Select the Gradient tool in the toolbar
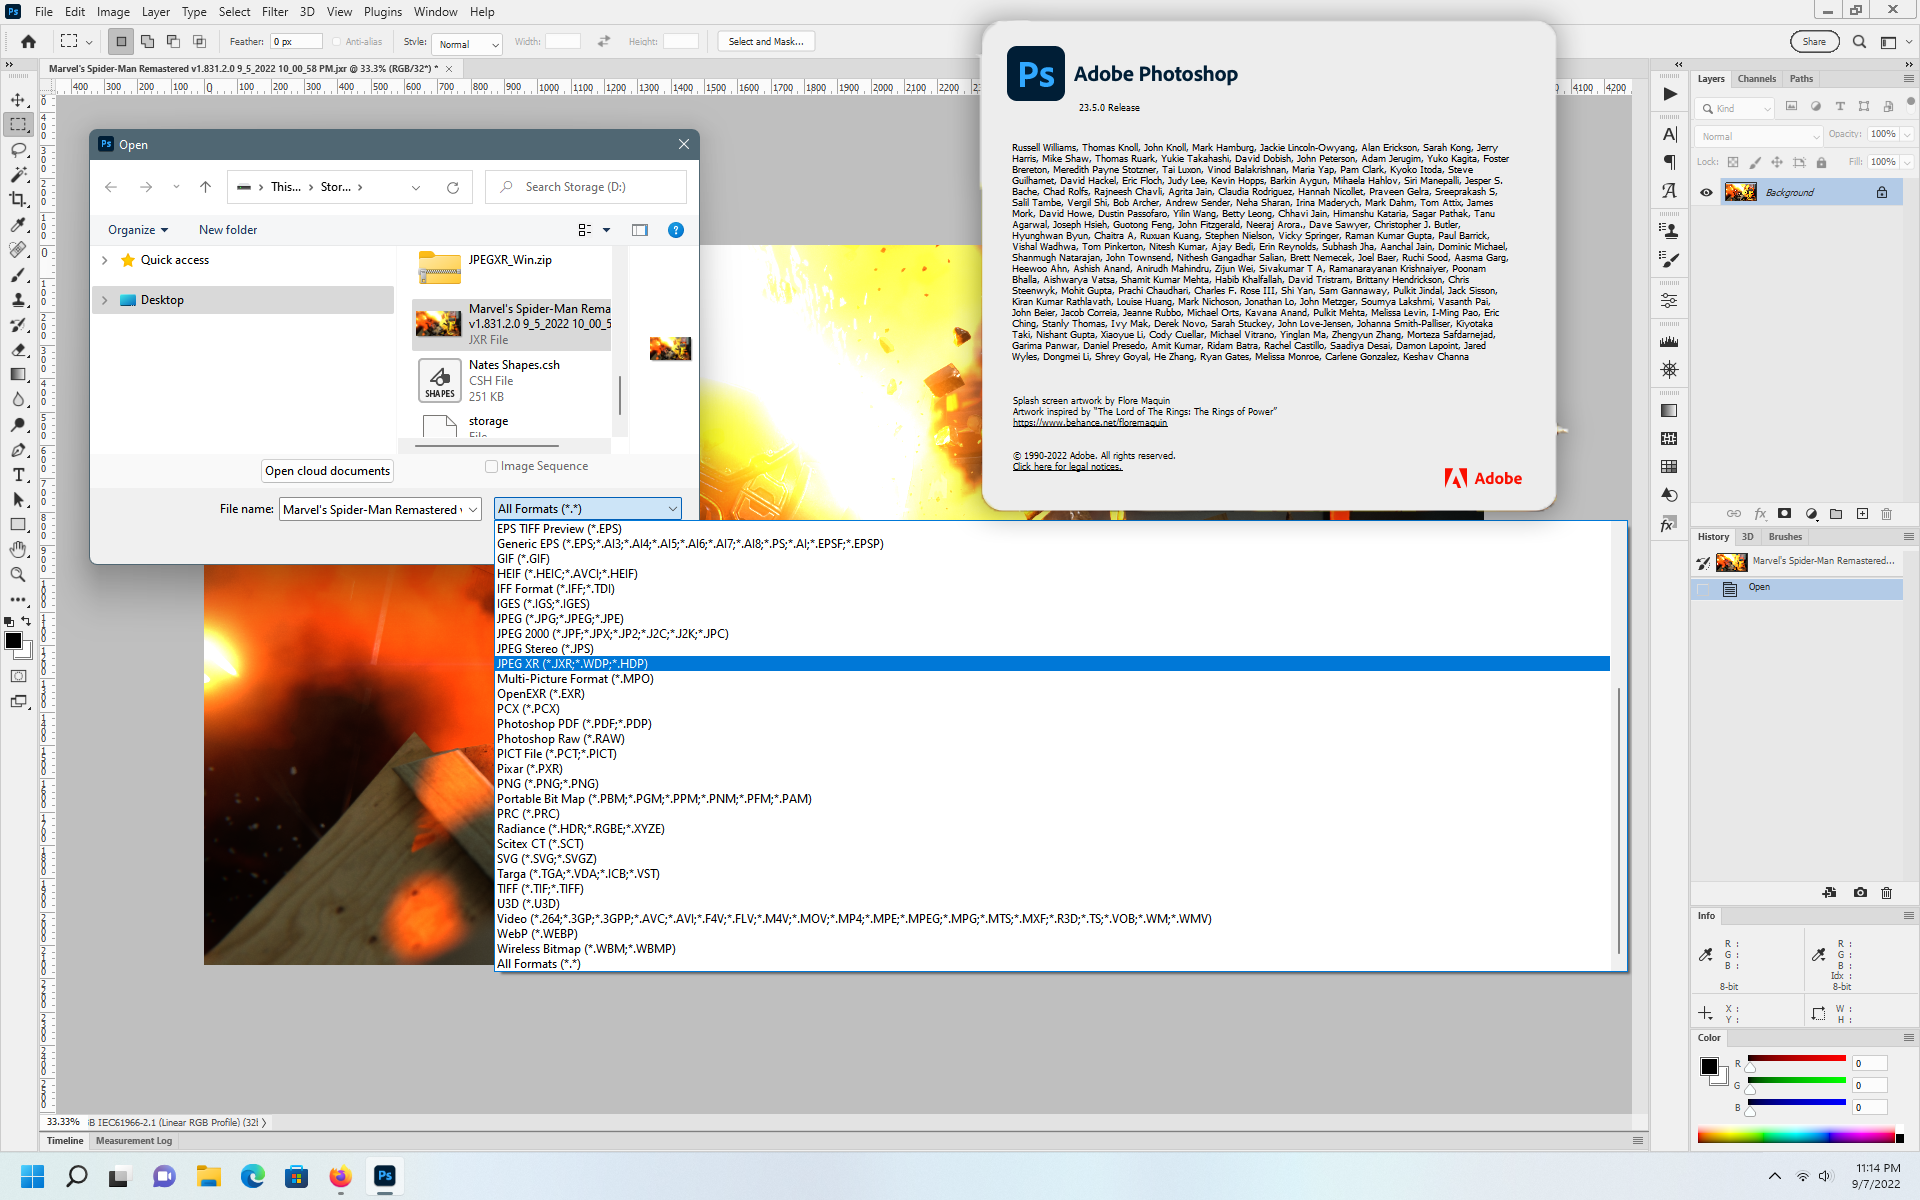The height and width of the screenshot is (1200, 1920). tap(18, 374)
